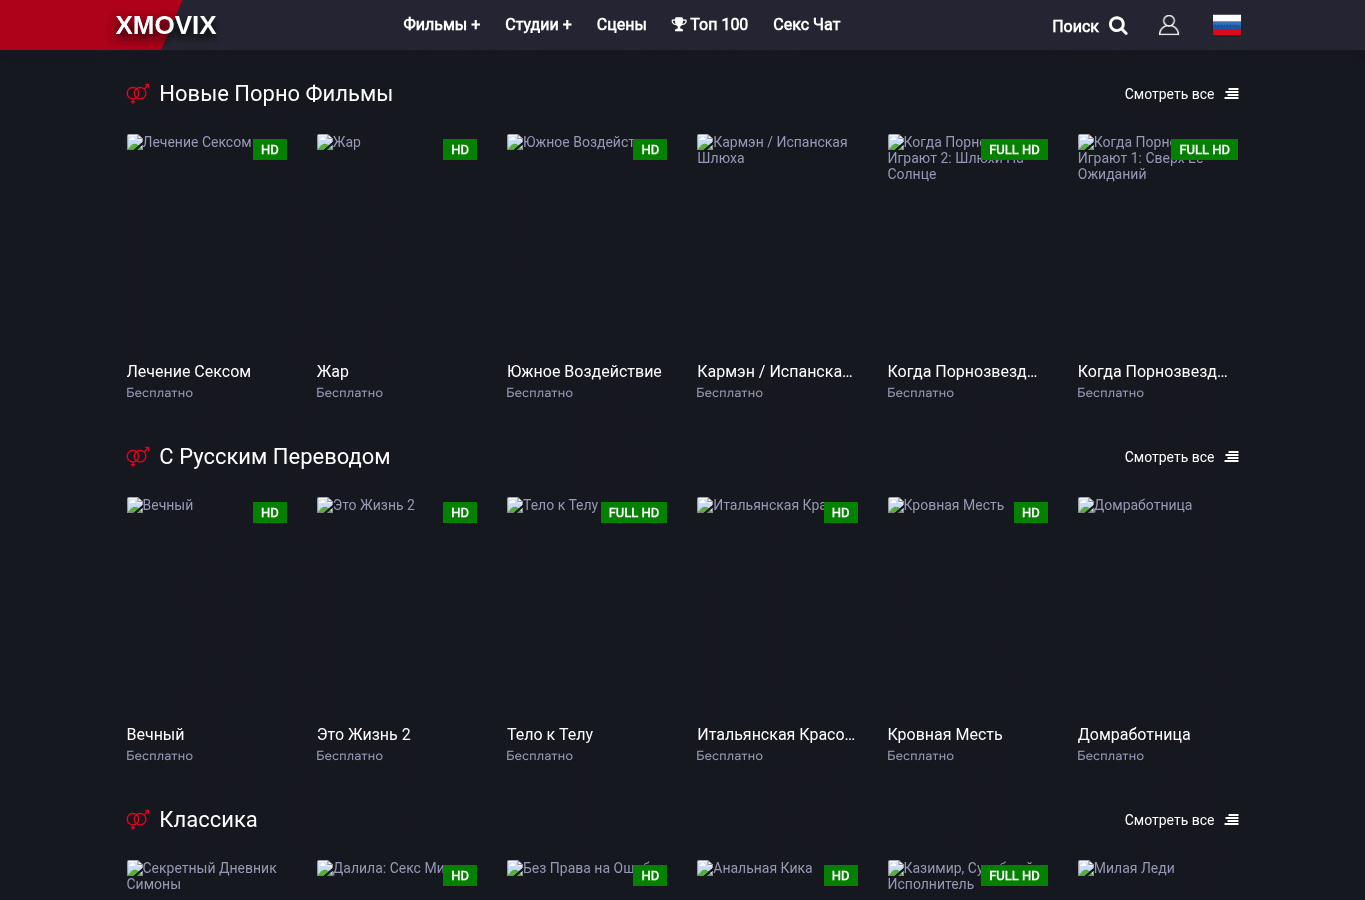Click the Тело к Телу title
This screenshot has height=900, width=1365.
[550, 735]
